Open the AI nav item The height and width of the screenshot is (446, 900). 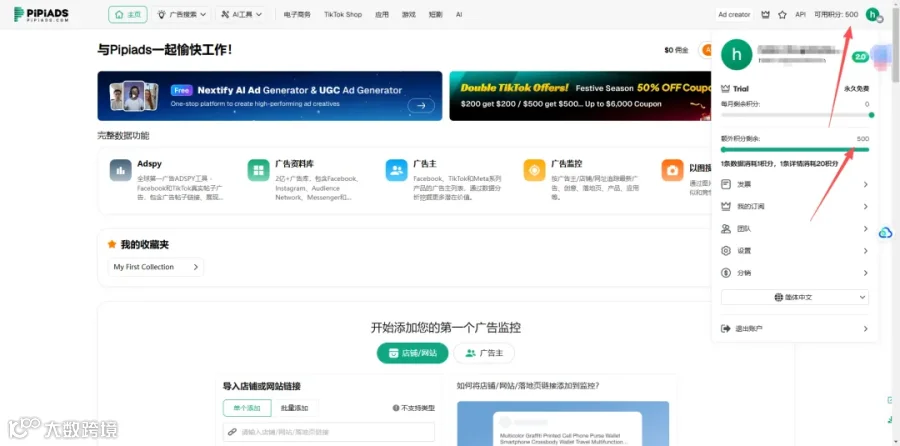459,14
